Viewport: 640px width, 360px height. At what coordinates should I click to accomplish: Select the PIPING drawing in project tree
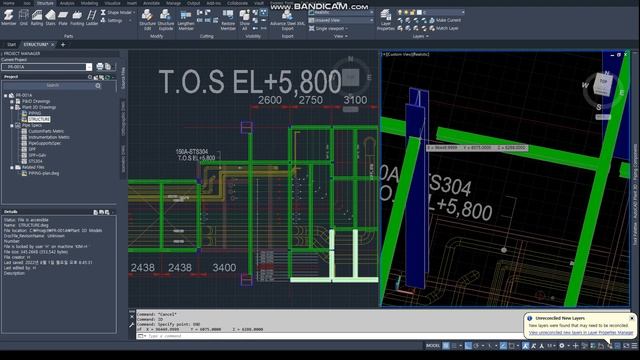[35, 113]
